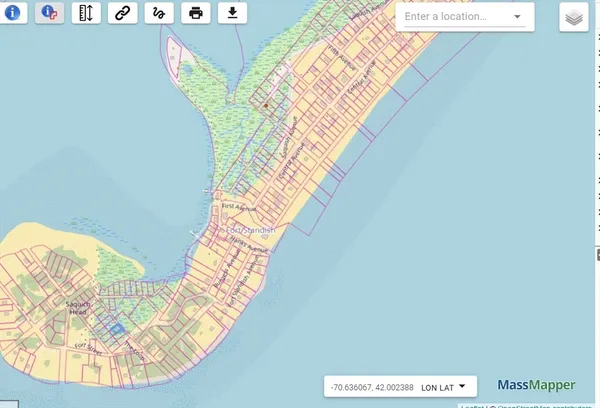Click the Enter a location search field

[x=457, y=16]
